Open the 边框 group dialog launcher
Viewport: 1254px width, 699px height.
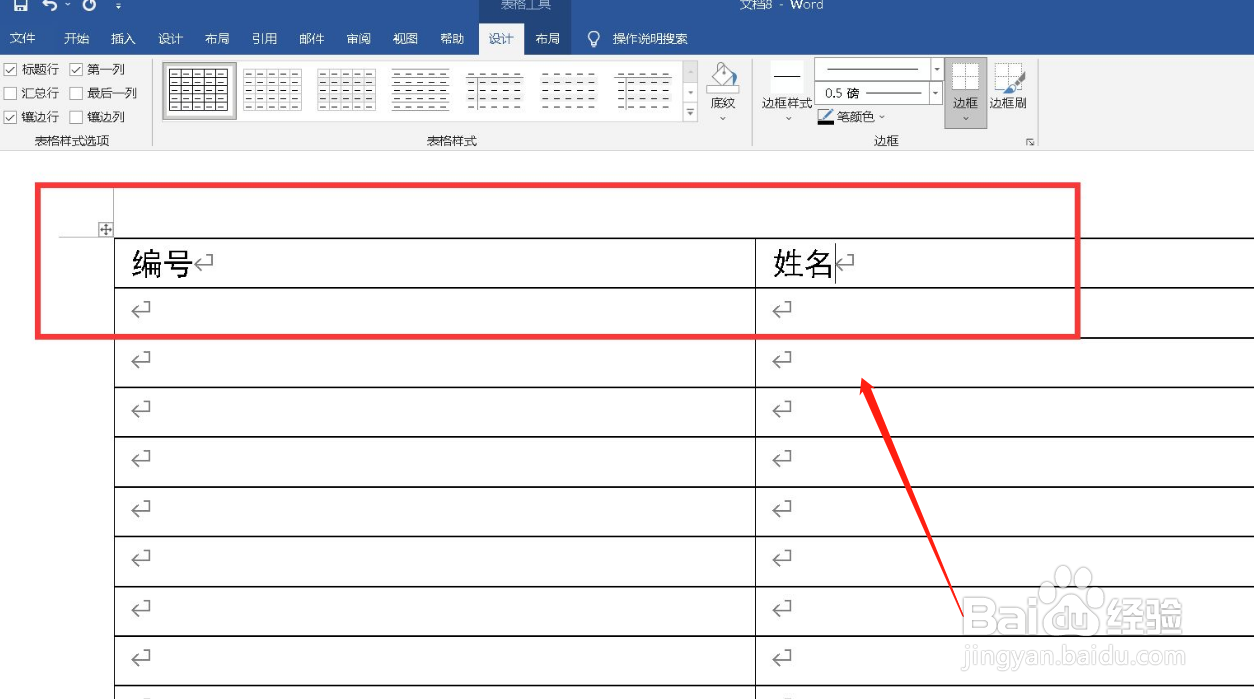point(1030,142)
